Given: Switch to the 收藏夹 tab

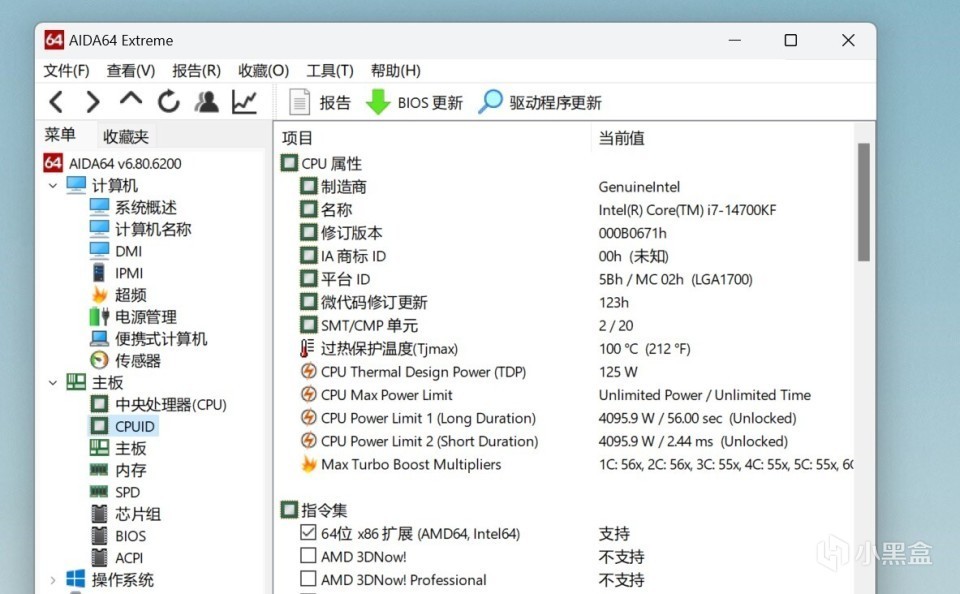Looking at the screenshot, I should [126, 136].
